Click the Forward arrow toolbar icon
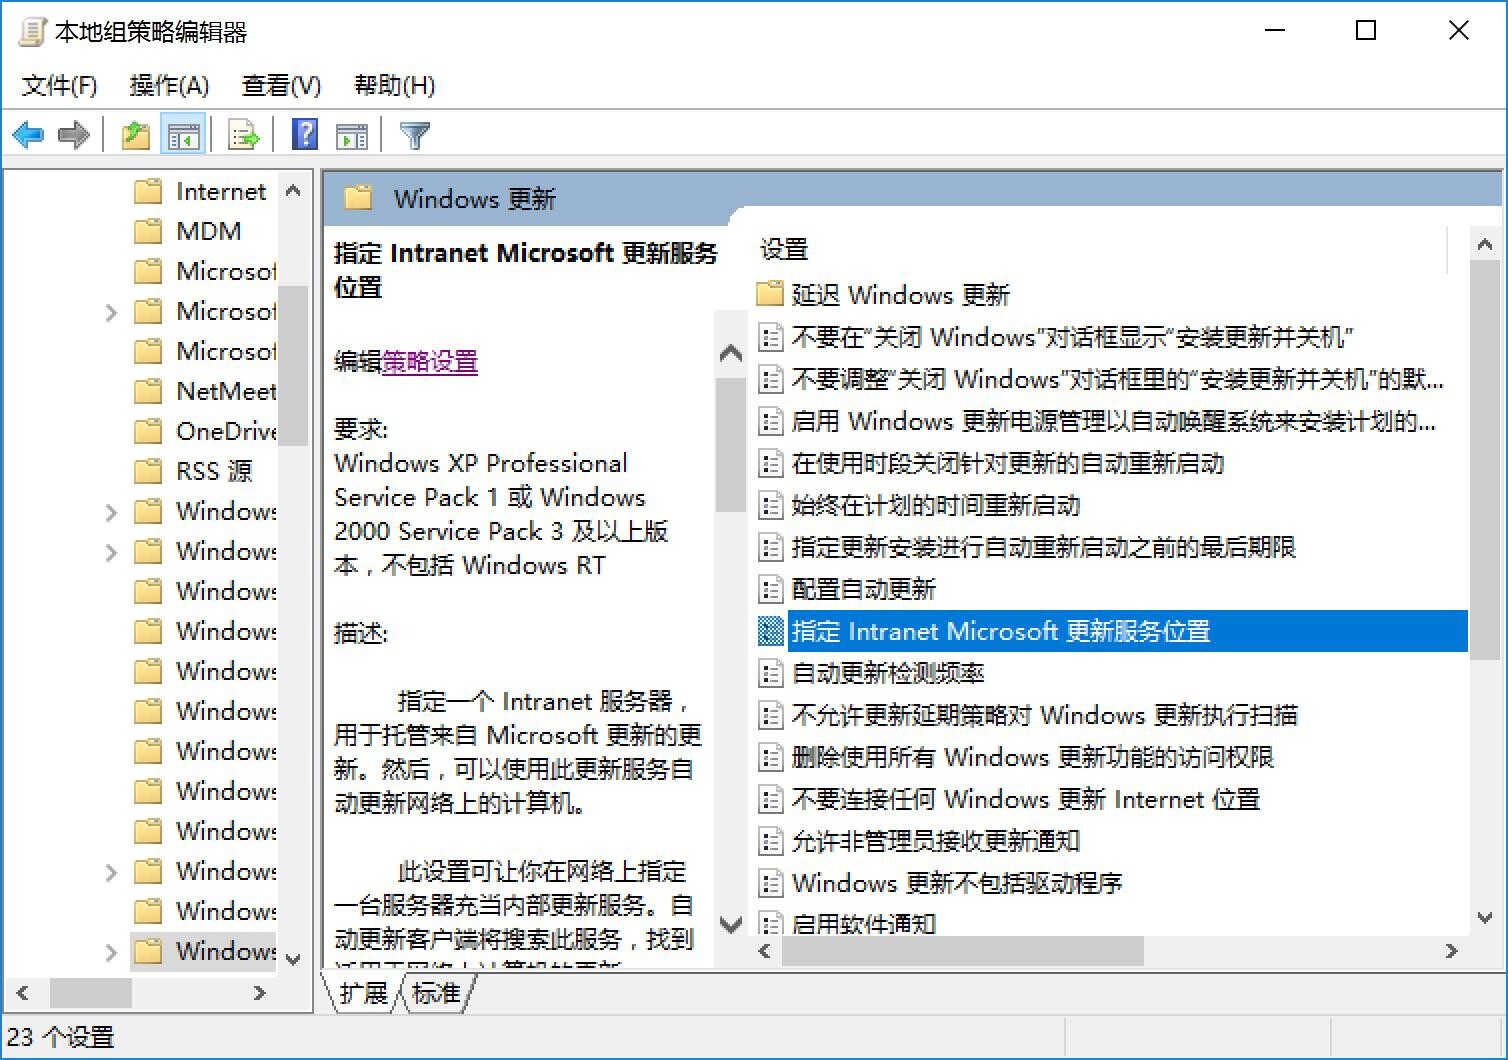This screenshot has height=1060, width=1508. click(74, 135)
